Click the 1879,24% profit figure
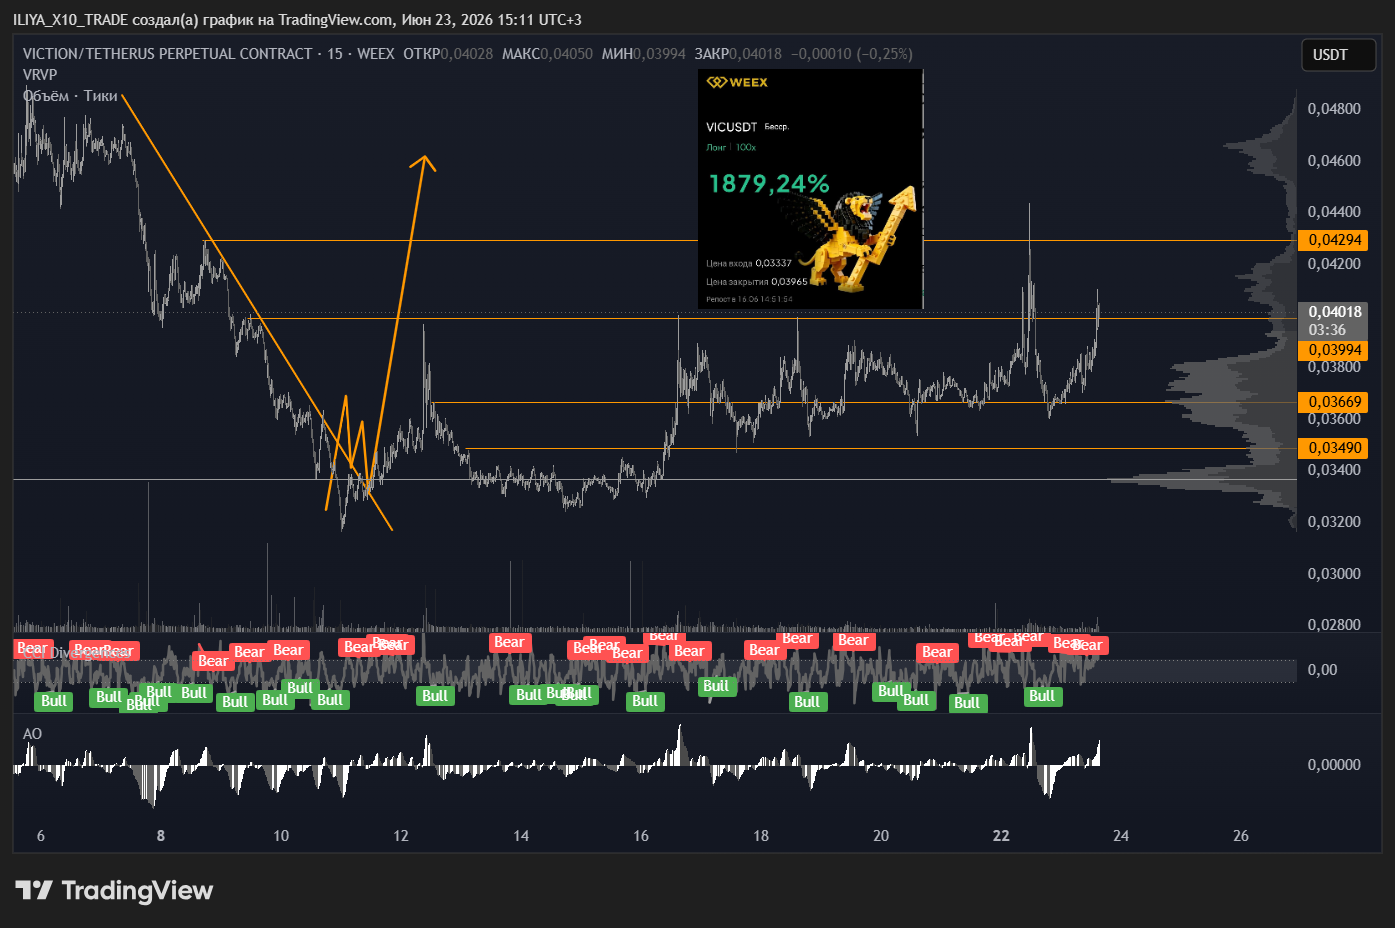This screenshot has width=1395, height=928. coord(769,184)
